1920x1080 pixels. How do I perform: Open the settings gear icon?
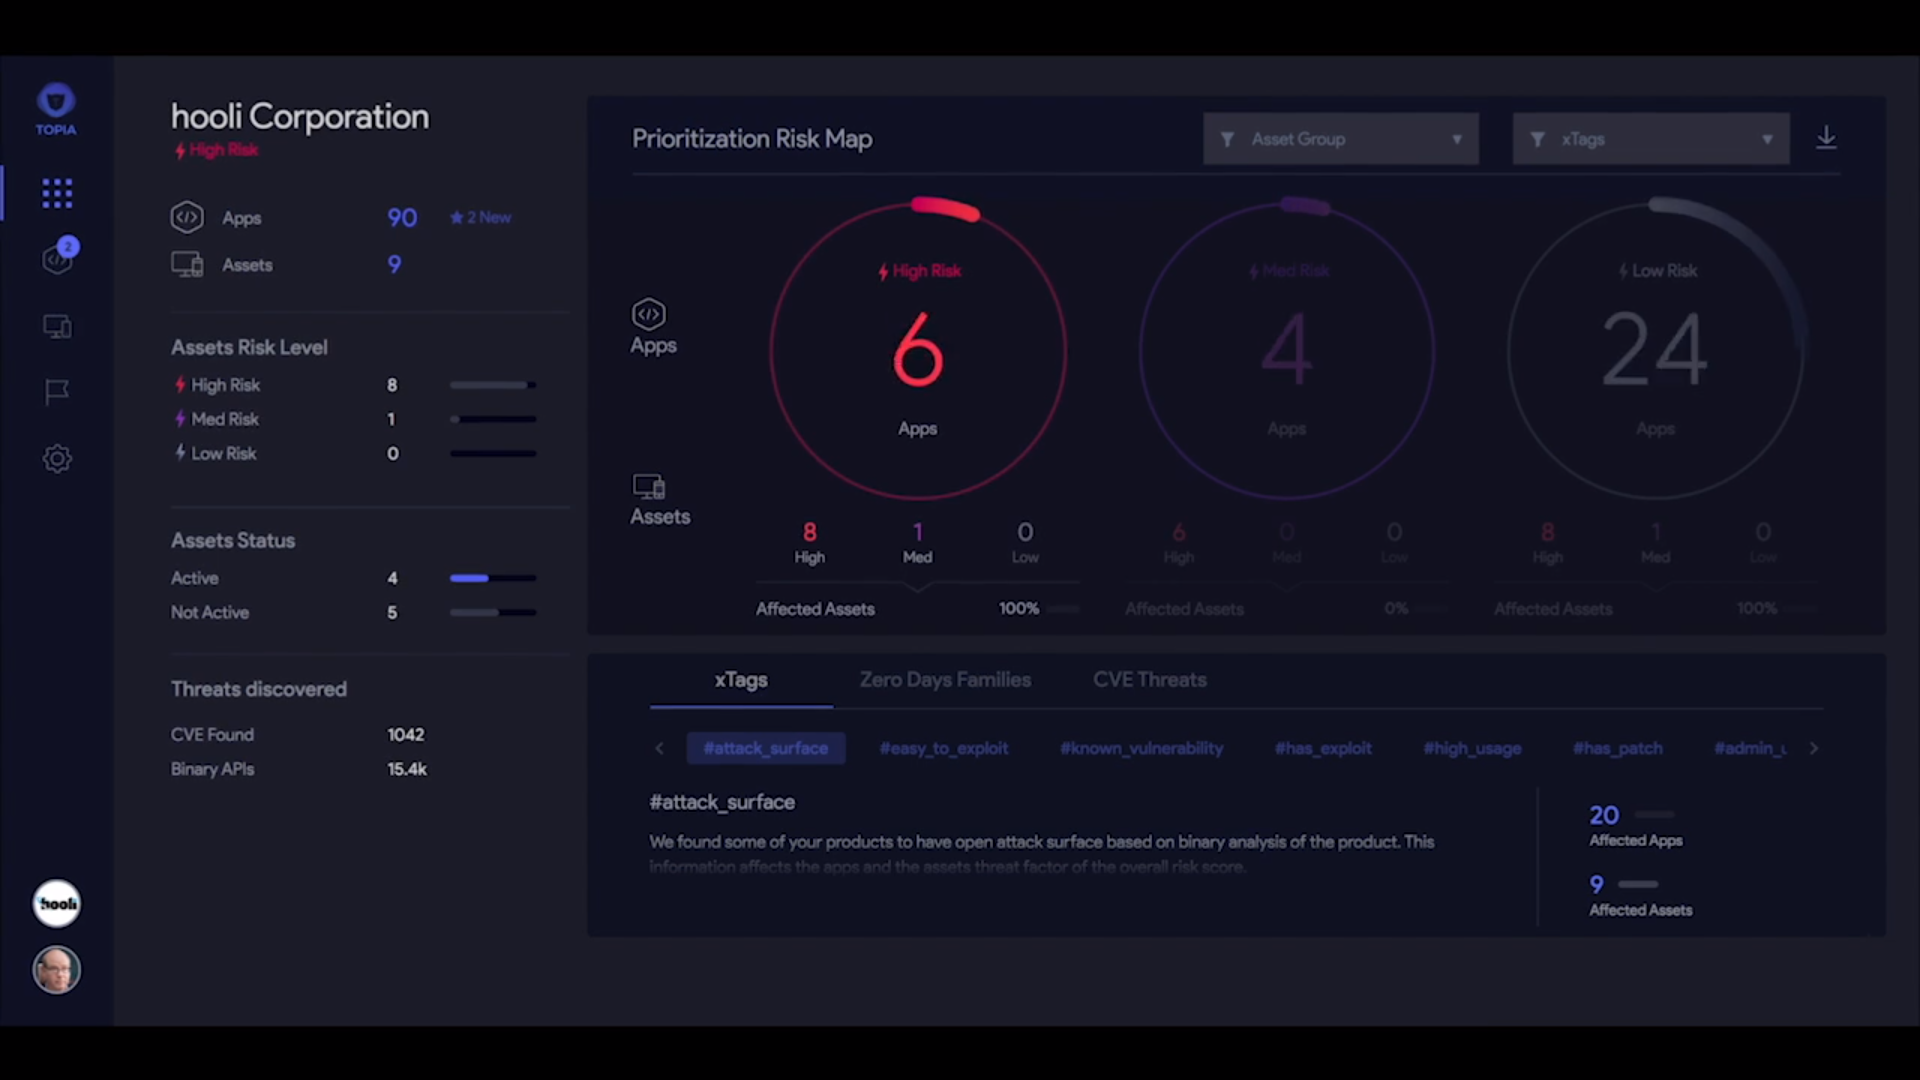pos(57,459)
